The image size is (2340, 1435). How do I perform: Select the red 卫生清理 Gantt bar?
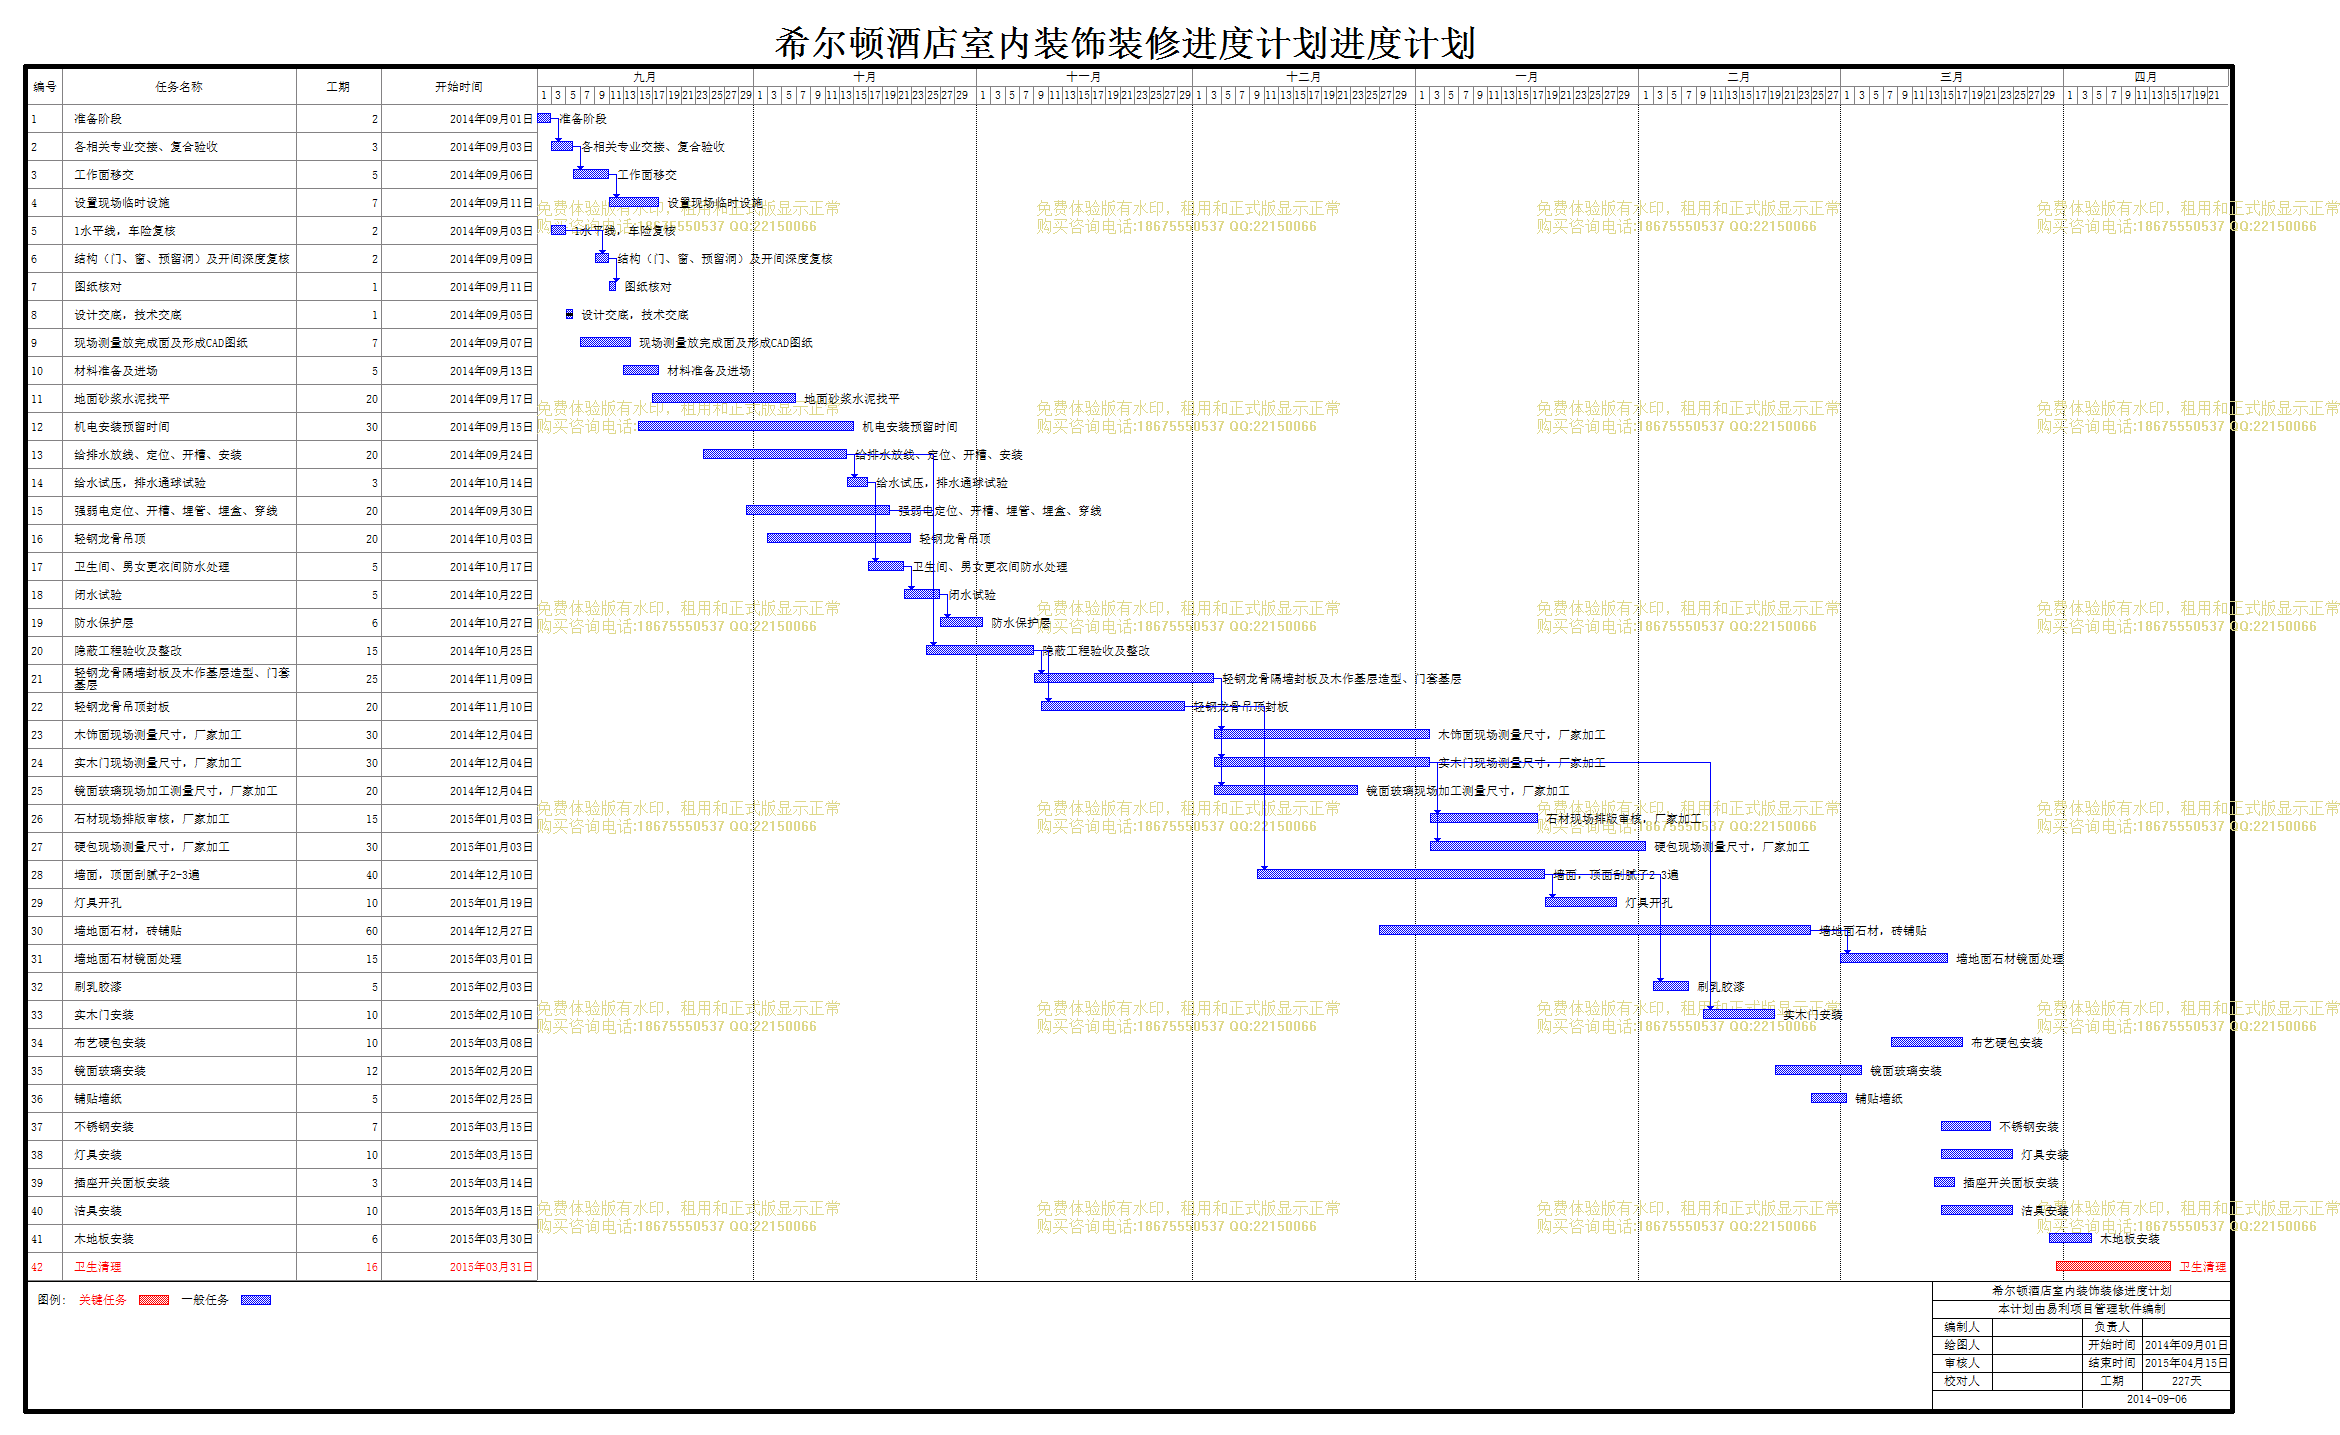click(2113, 1266)
